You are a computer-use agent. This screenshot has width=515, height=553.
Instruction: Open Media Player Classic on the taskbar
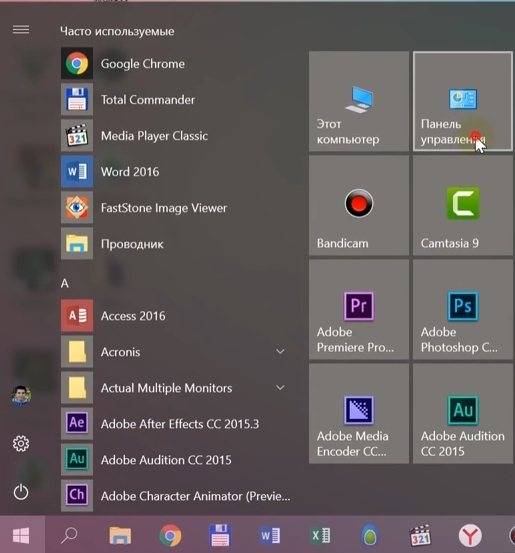click(420, 535)
